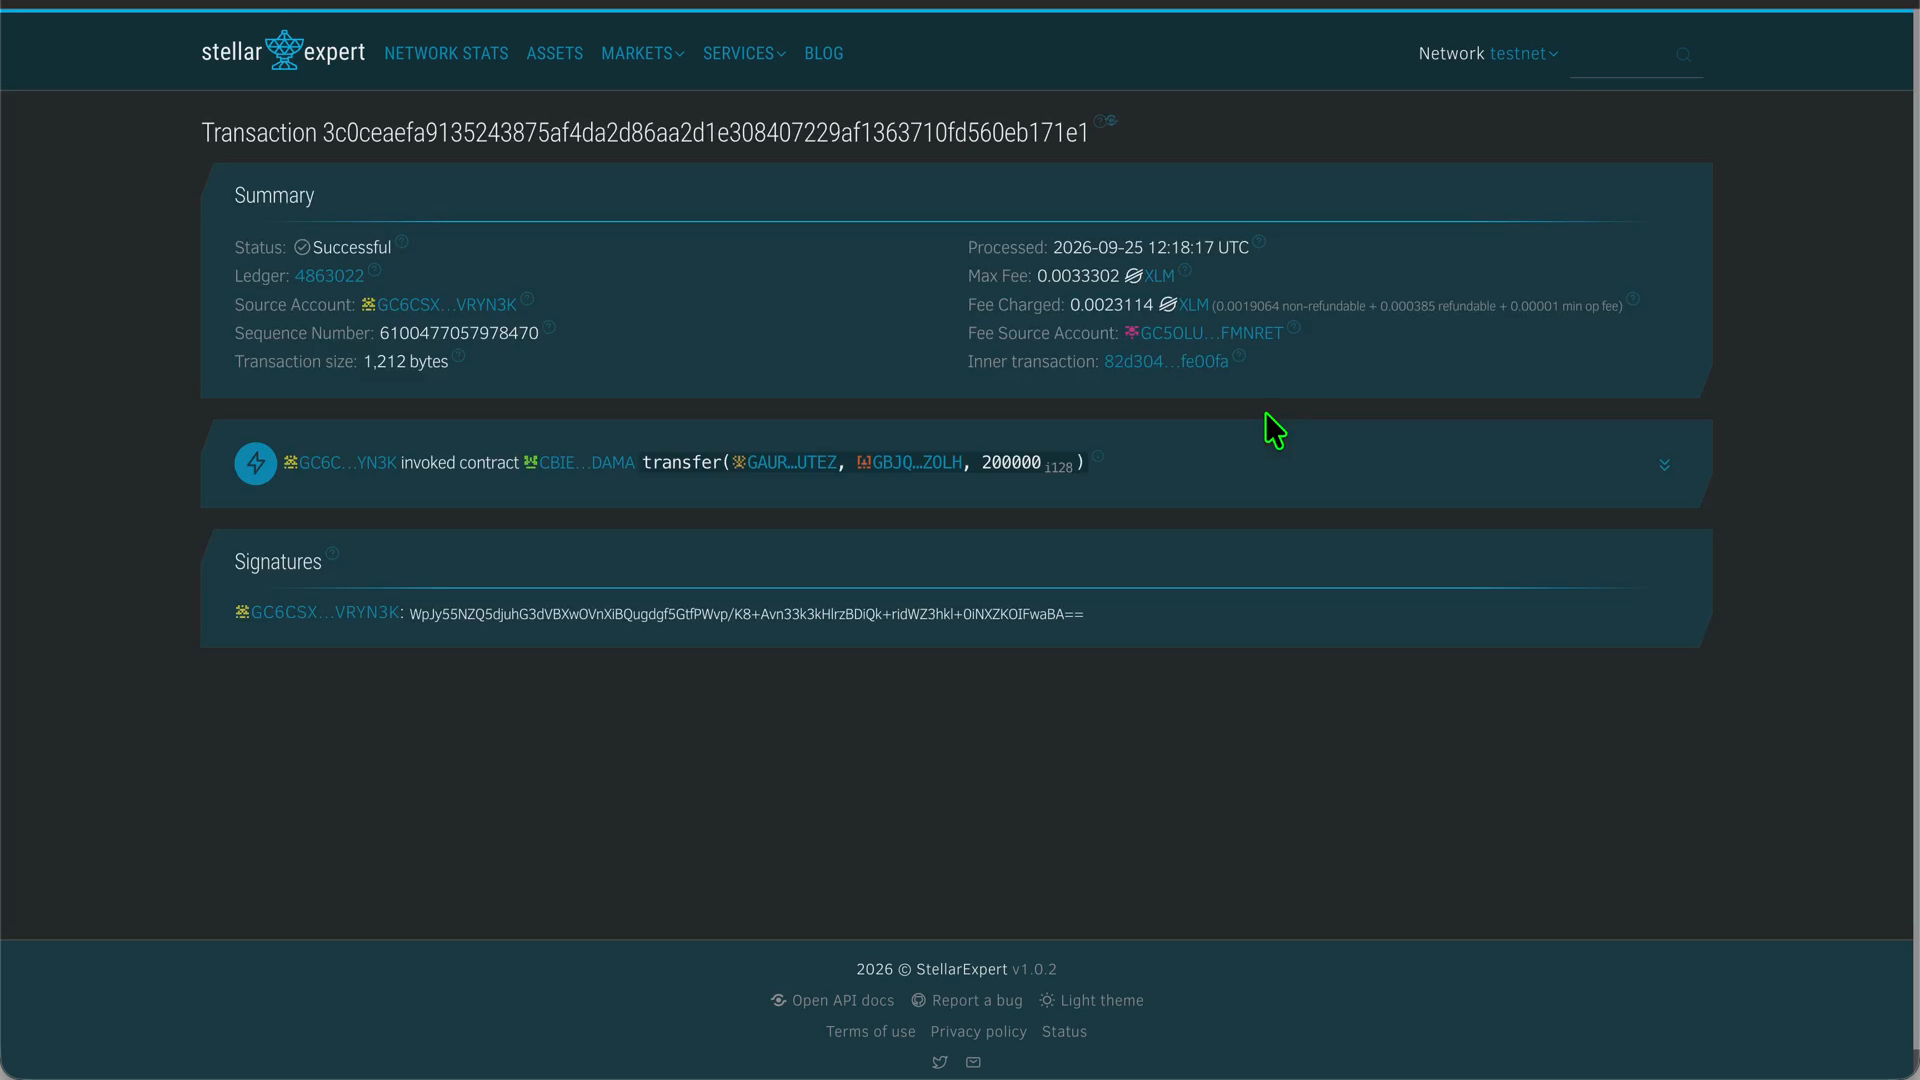The image size is (1920, 1080).
Task: Open fee source account GC5OLU…FMNRET
Action: coord(1203,333)
